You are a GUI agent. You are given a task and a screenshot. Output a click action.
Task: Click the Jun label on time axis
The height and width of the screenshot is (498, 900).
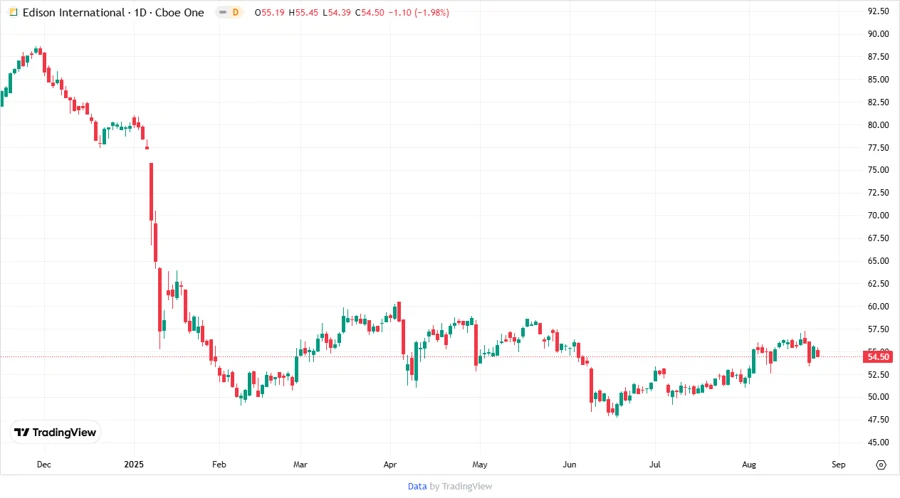click(569, 465)
